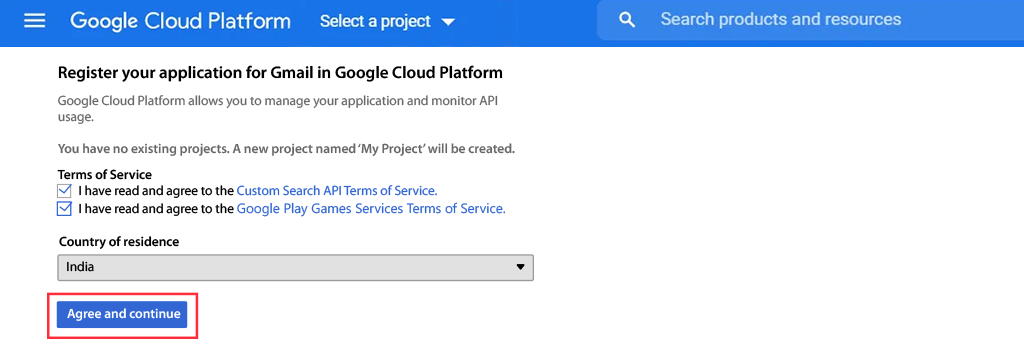The height and width of the screenshot is (362, 1024).
Task: Focus the Search products and resources field
Action: click(x=810, y=20)
